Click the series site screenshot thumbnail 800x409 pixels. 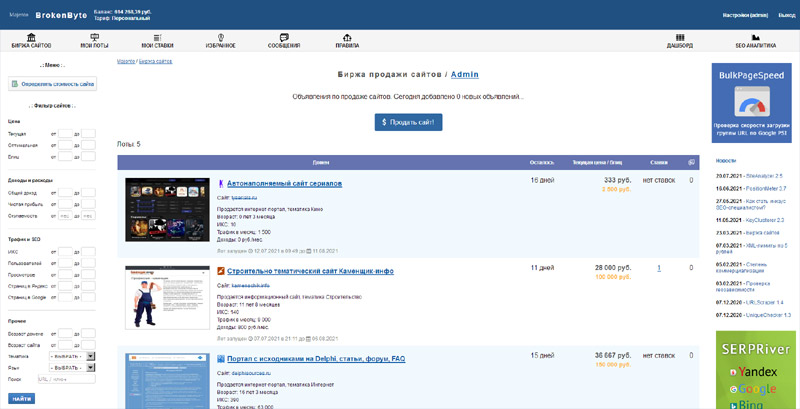coord(167,210)
